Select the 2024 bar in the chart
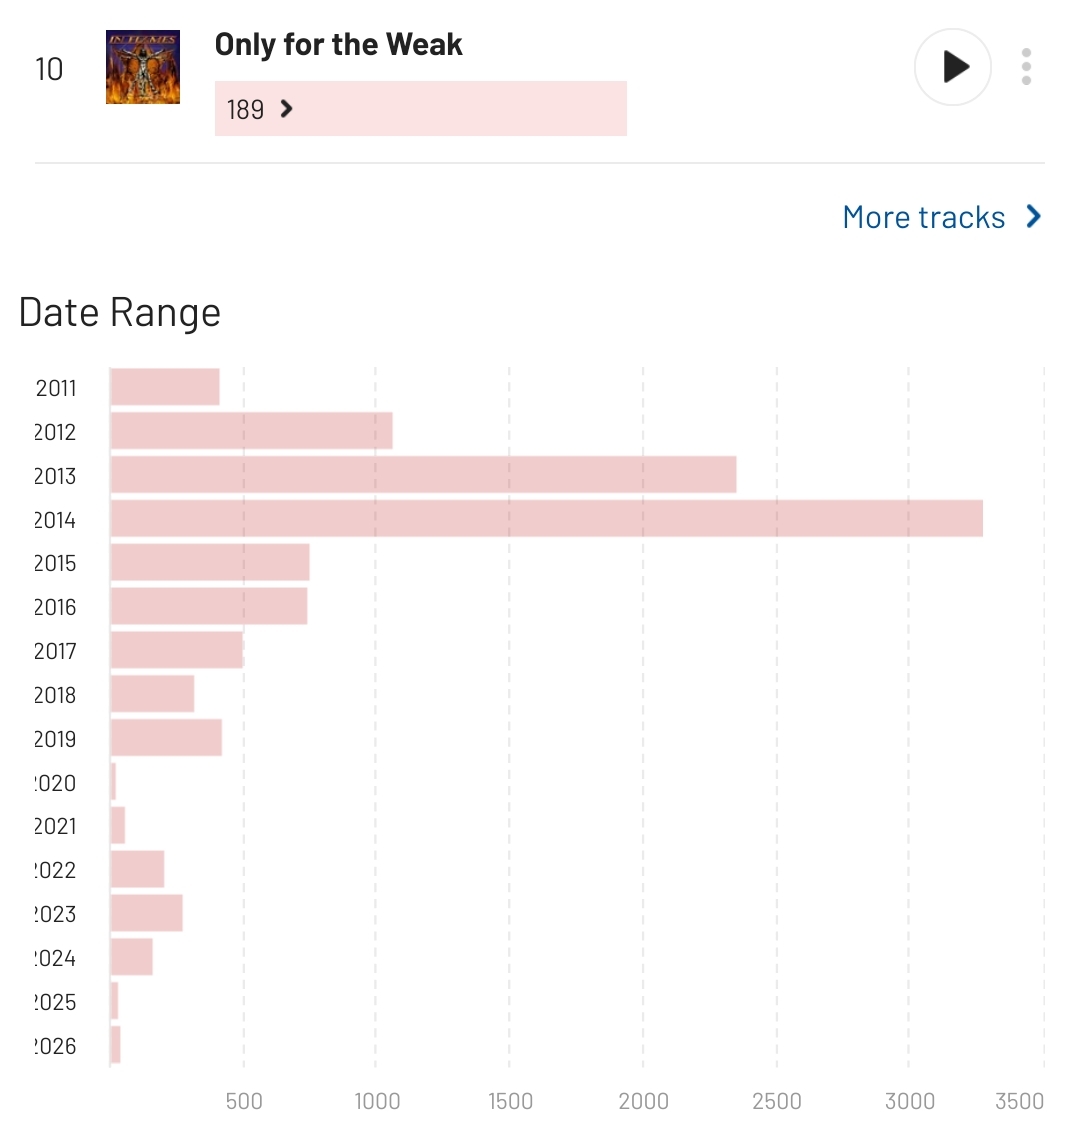This screenshot has height=1123, width=1080. pos(131,957)
